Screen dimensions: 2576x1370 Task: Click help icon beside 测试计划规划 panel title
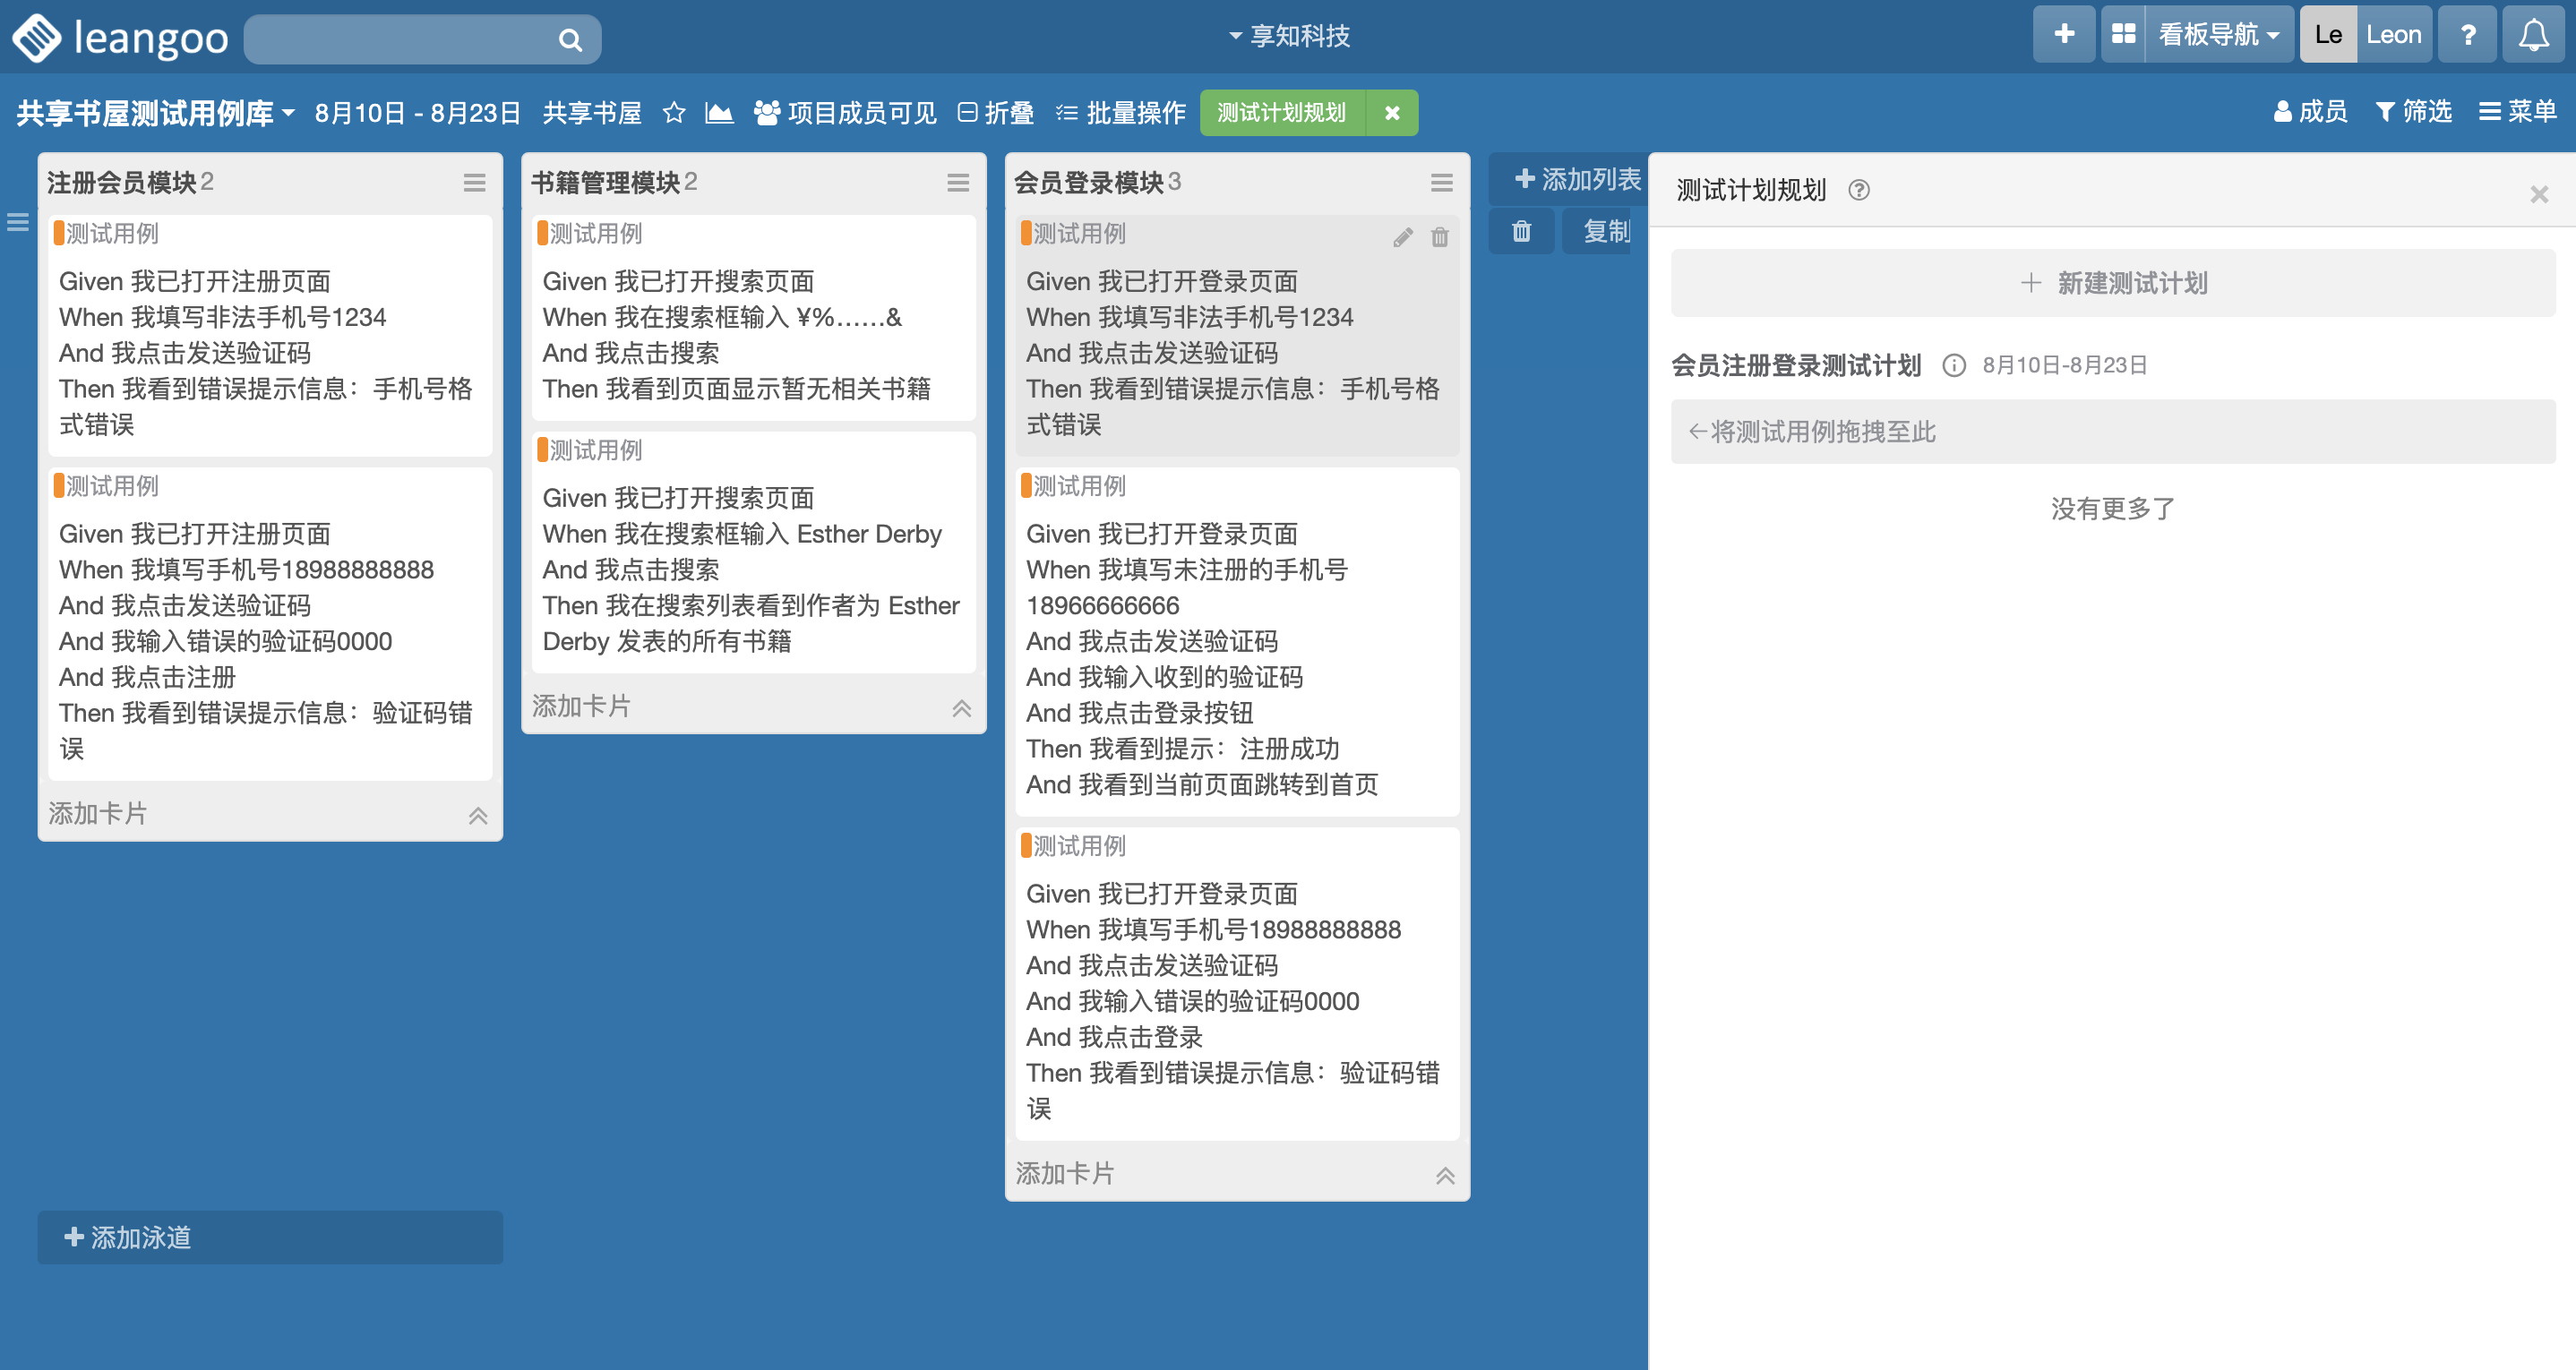pos(1858,190)
